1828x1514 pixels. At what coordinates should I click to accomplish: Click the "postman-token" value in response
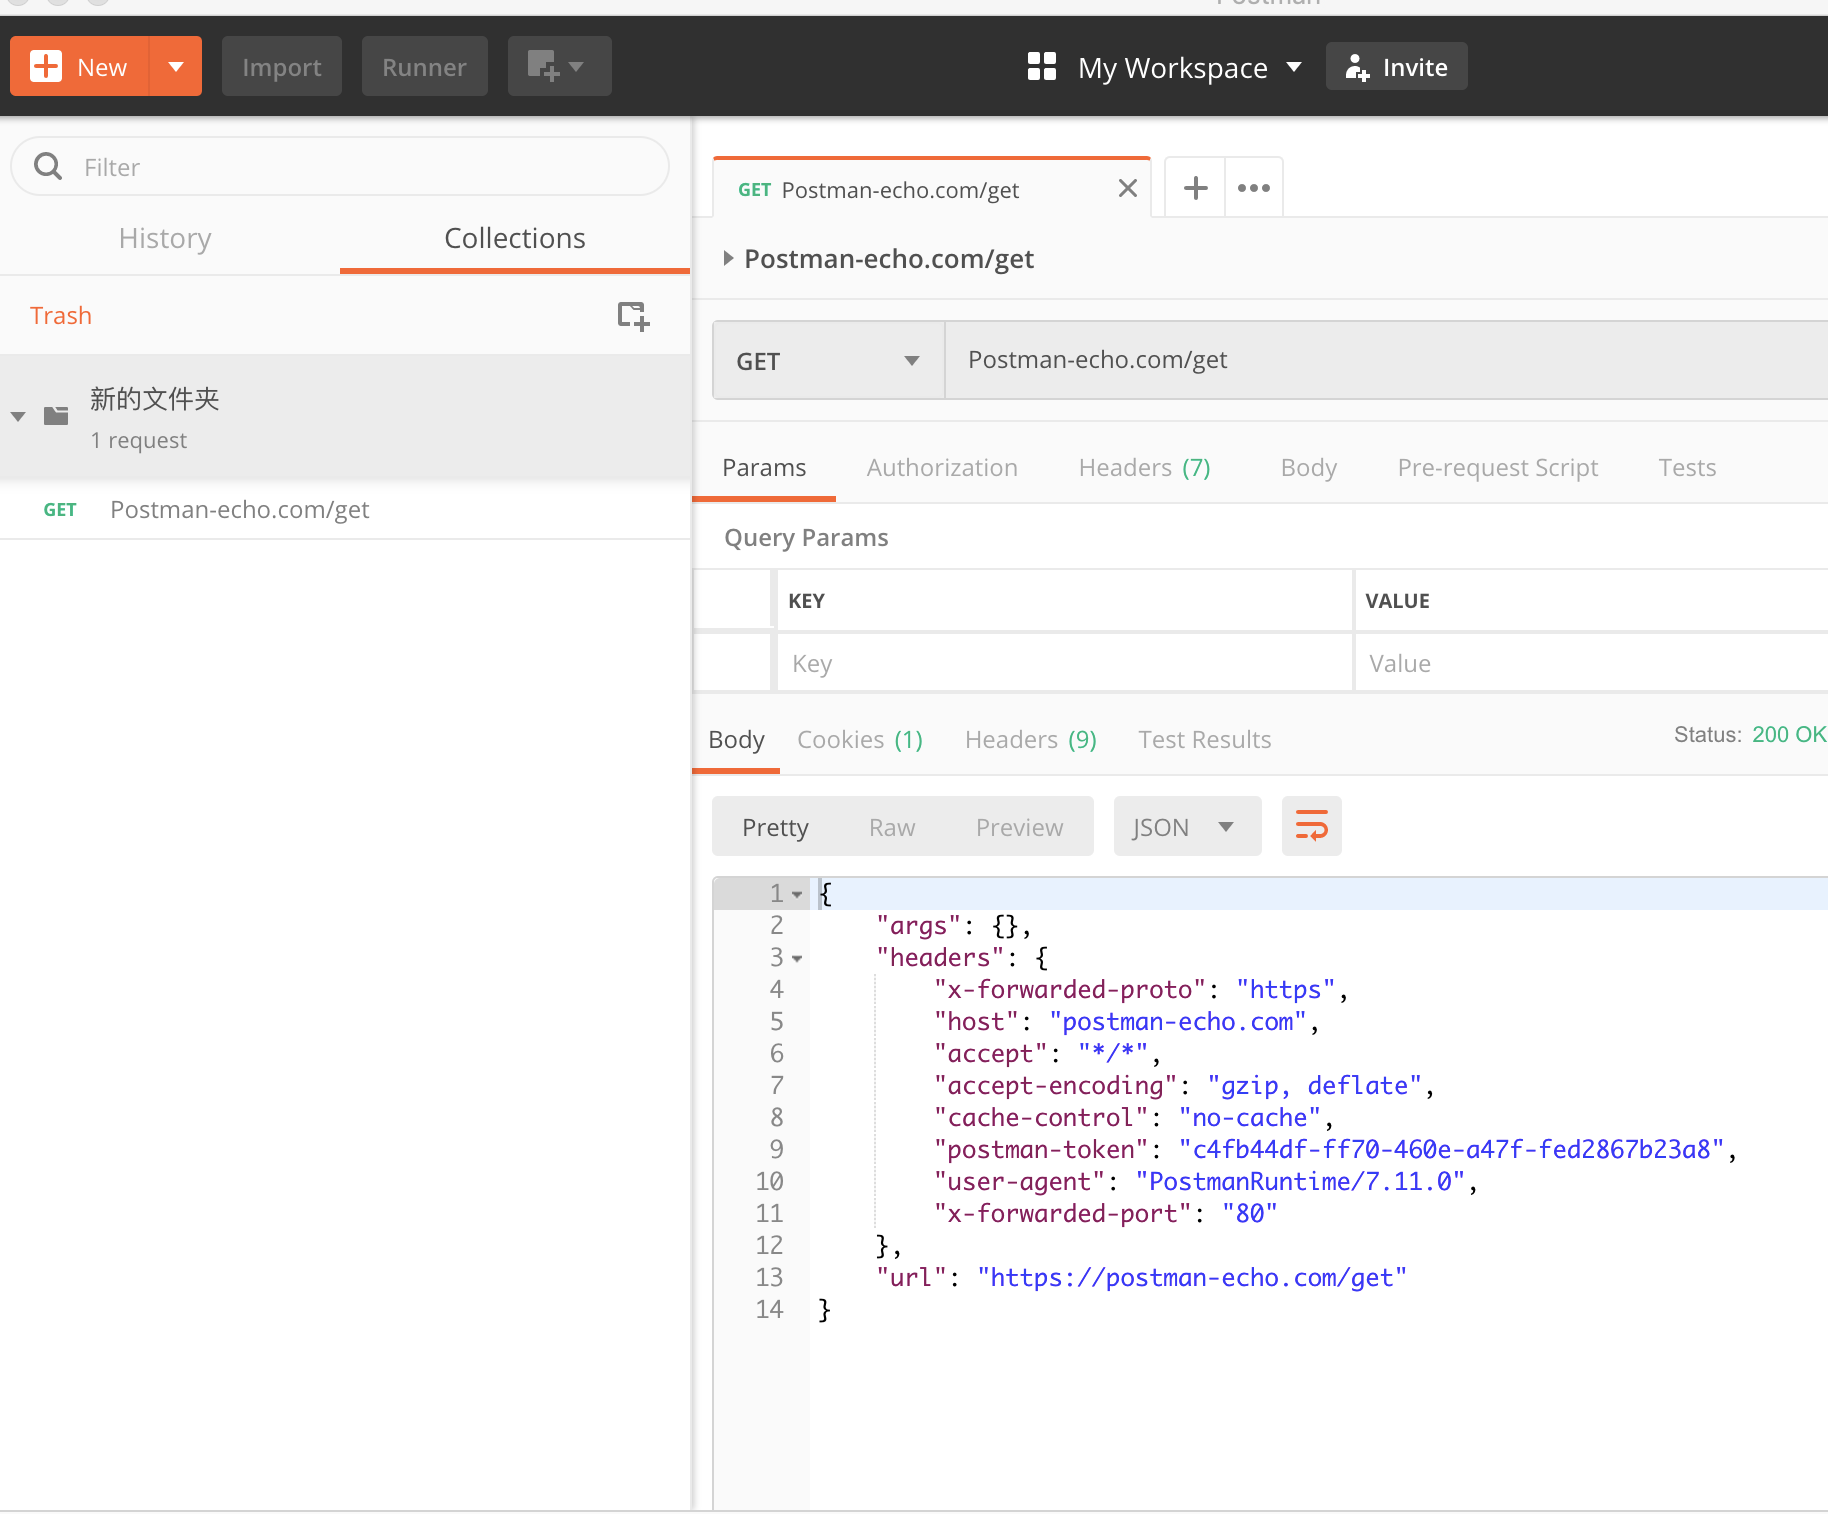[x=1451, y=1149]
